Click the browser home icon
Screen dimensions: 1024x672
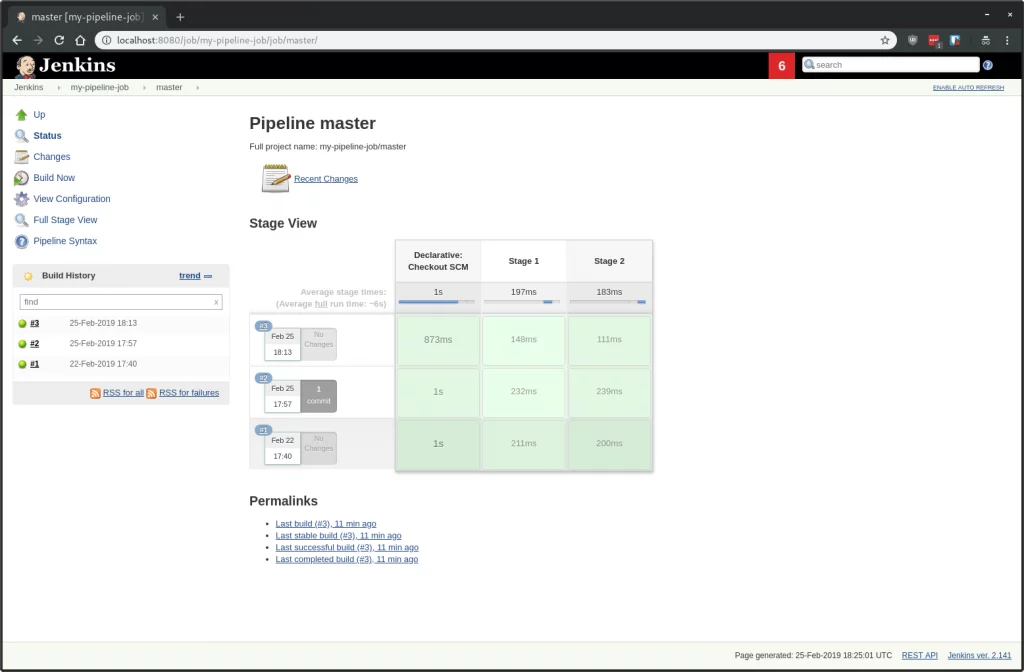point(80,40)
